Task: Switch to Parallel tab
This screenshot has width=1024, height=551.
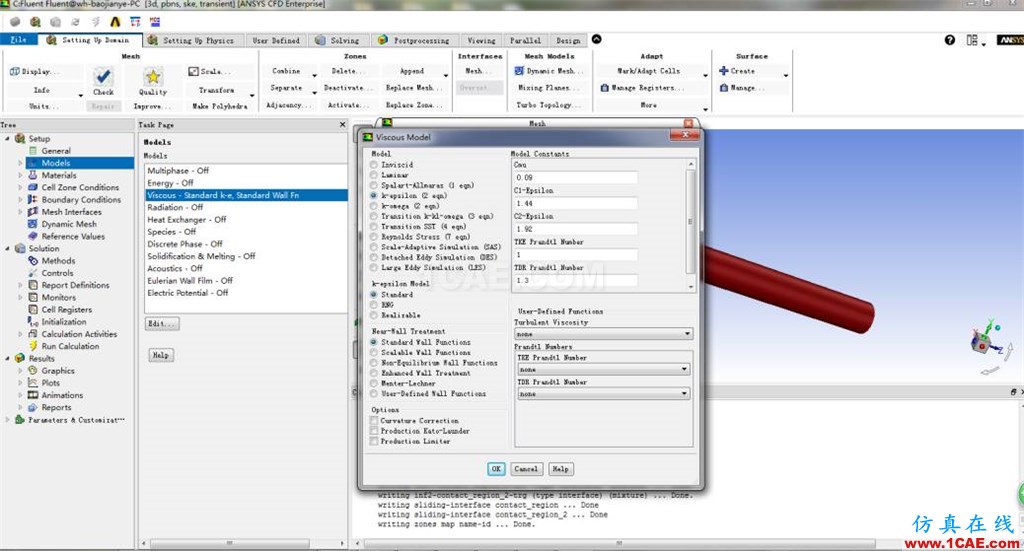Action: click(525, 40)
